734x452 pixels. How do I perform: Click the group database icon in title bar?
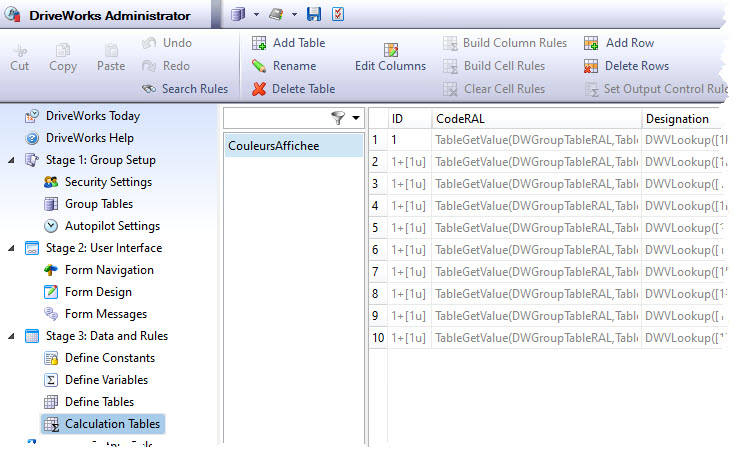(238, 15)
